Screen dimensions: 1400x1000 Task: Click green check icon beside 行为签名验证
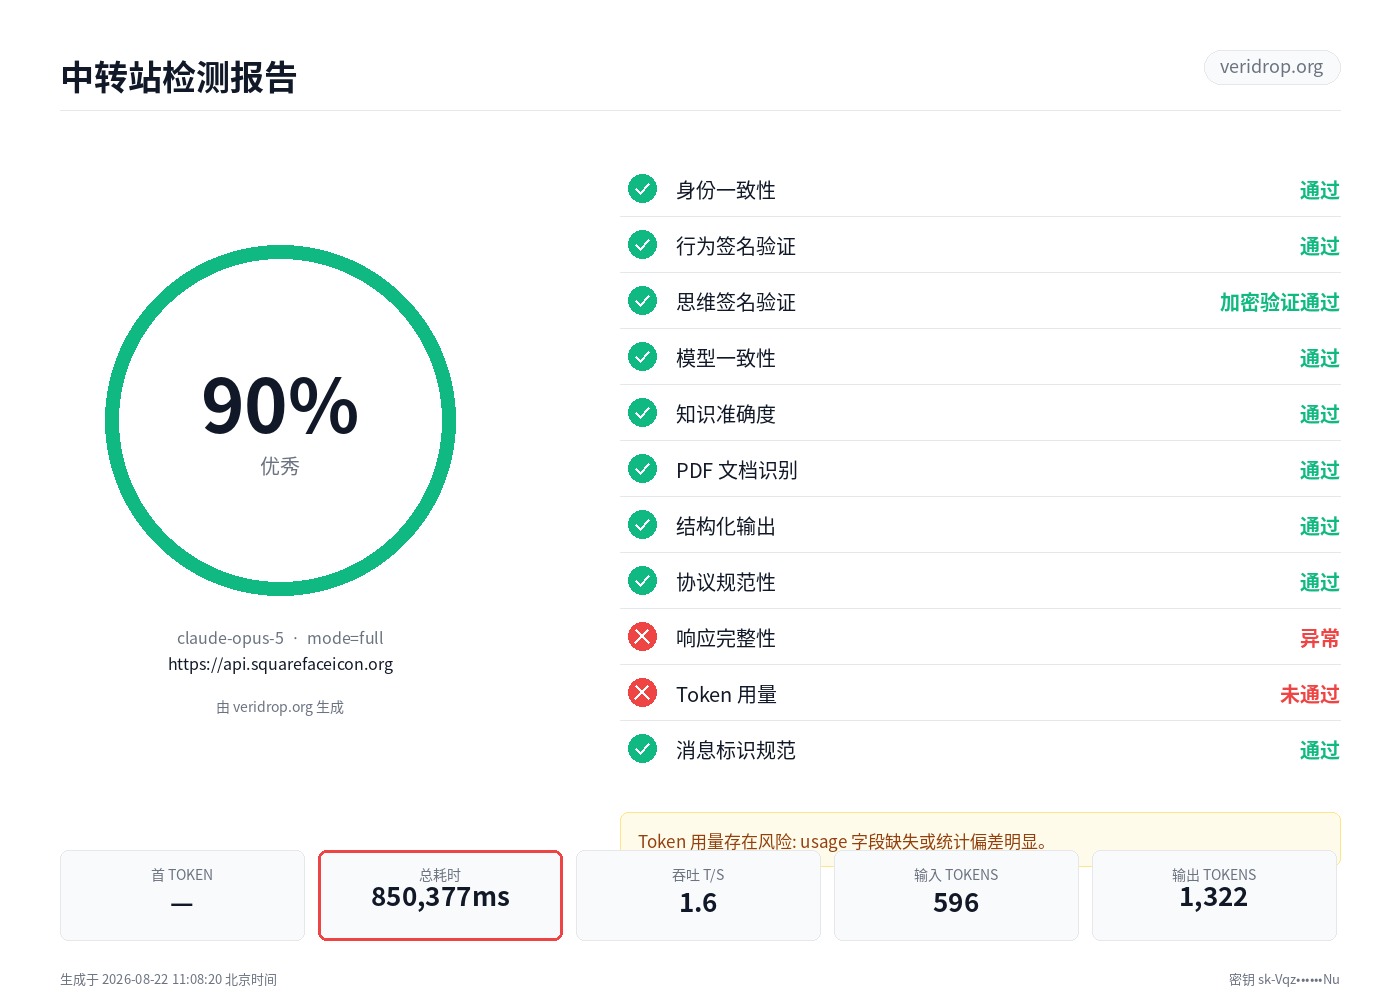pos(642,245)
